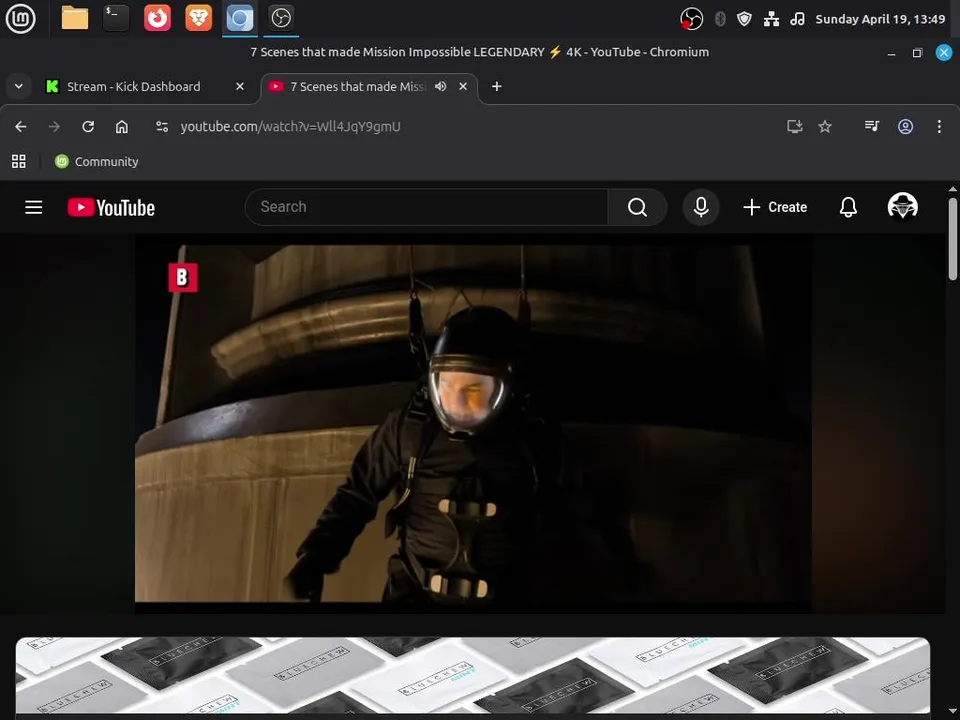This screenshot has height=720, width=960.
Task: Open the calendar from the panel clock
Action: pyautogui.click(x=880, y=19)
